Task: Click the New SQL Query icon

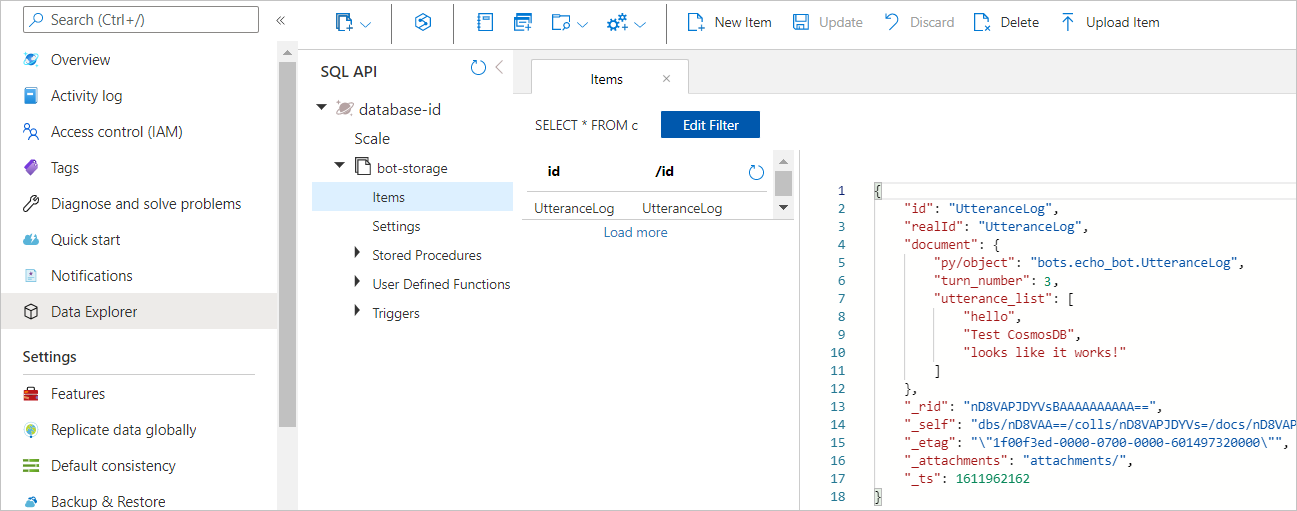Action: point(522,22)
